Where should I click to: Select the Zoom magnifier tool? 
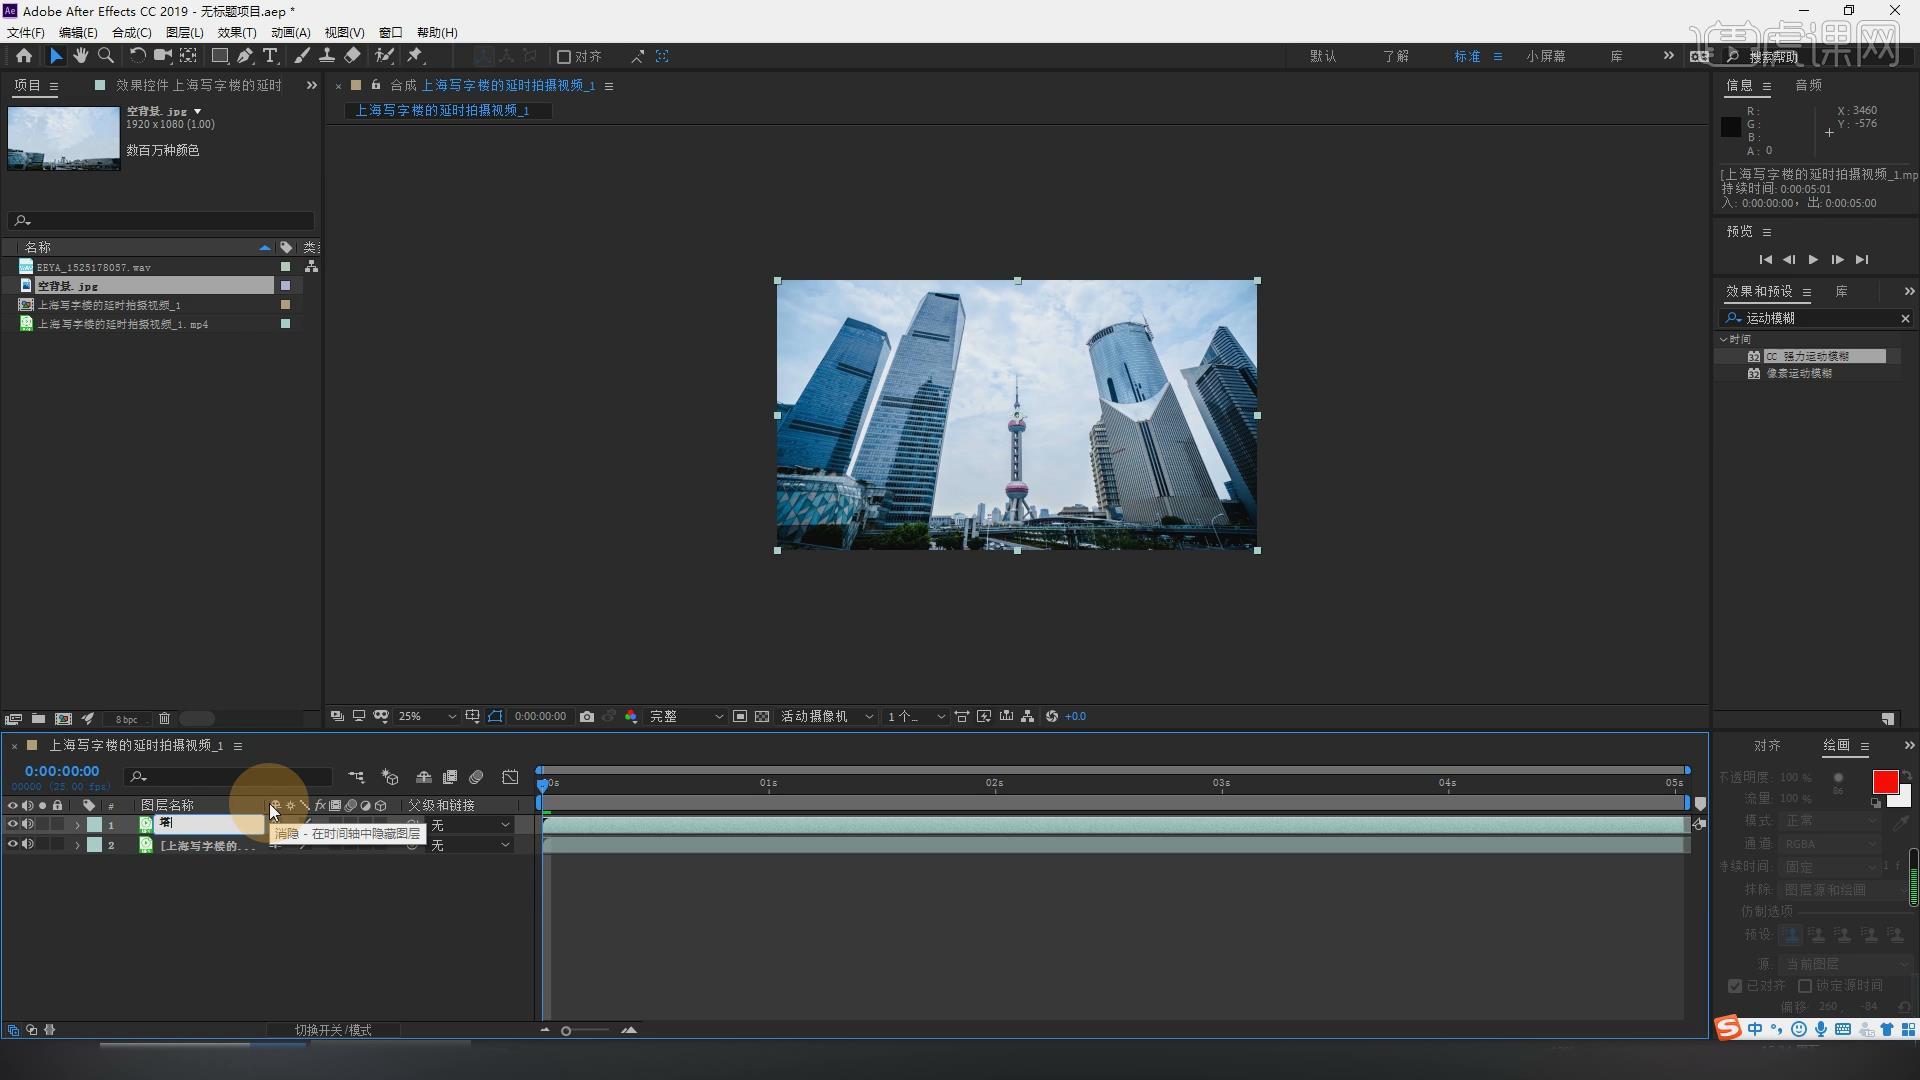pyautogui.click(x=106, y=56)
